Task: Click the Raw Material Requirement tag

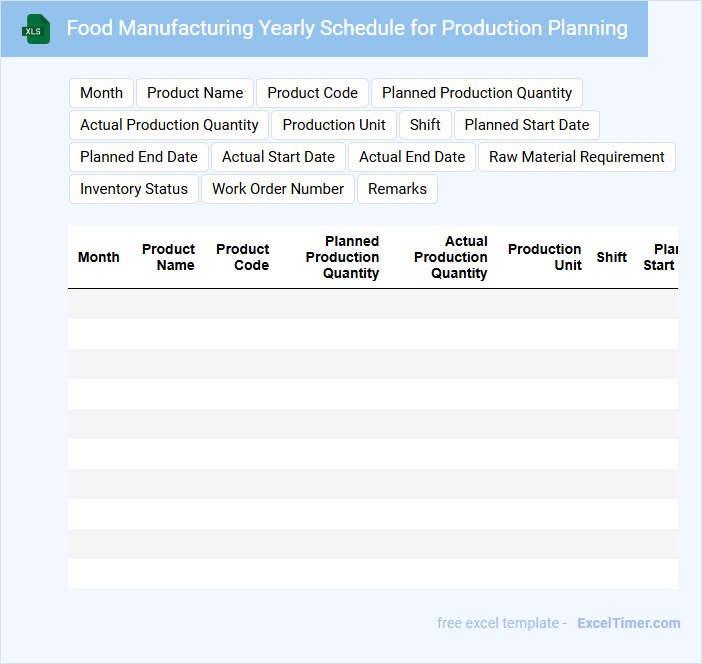Action: pos(577,157)
